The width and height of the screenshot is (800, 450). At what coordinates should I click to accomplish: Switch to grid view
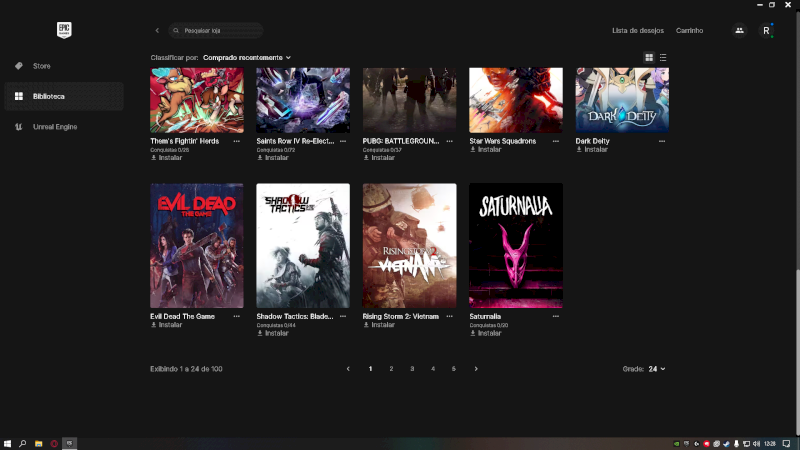[649, 58]
